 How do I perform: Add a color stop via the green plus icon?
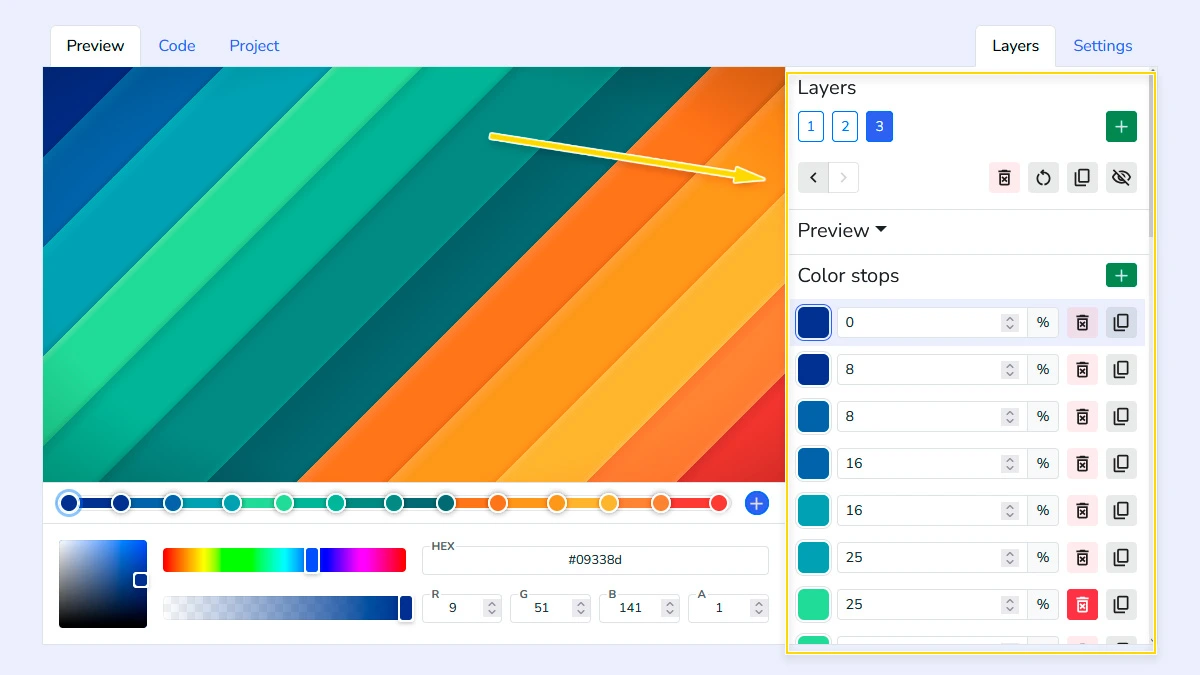point(1121,275)
